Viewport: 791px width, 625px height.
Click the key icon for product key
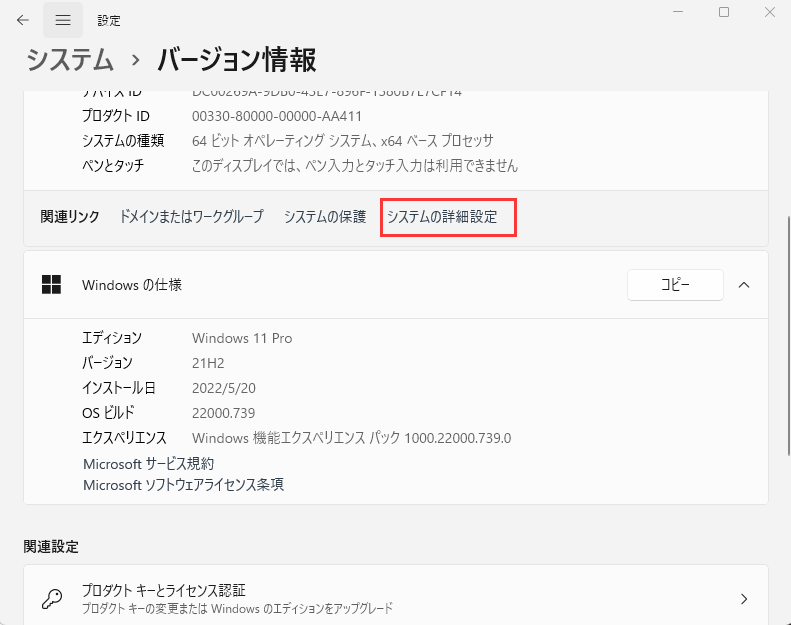(51, 599)
